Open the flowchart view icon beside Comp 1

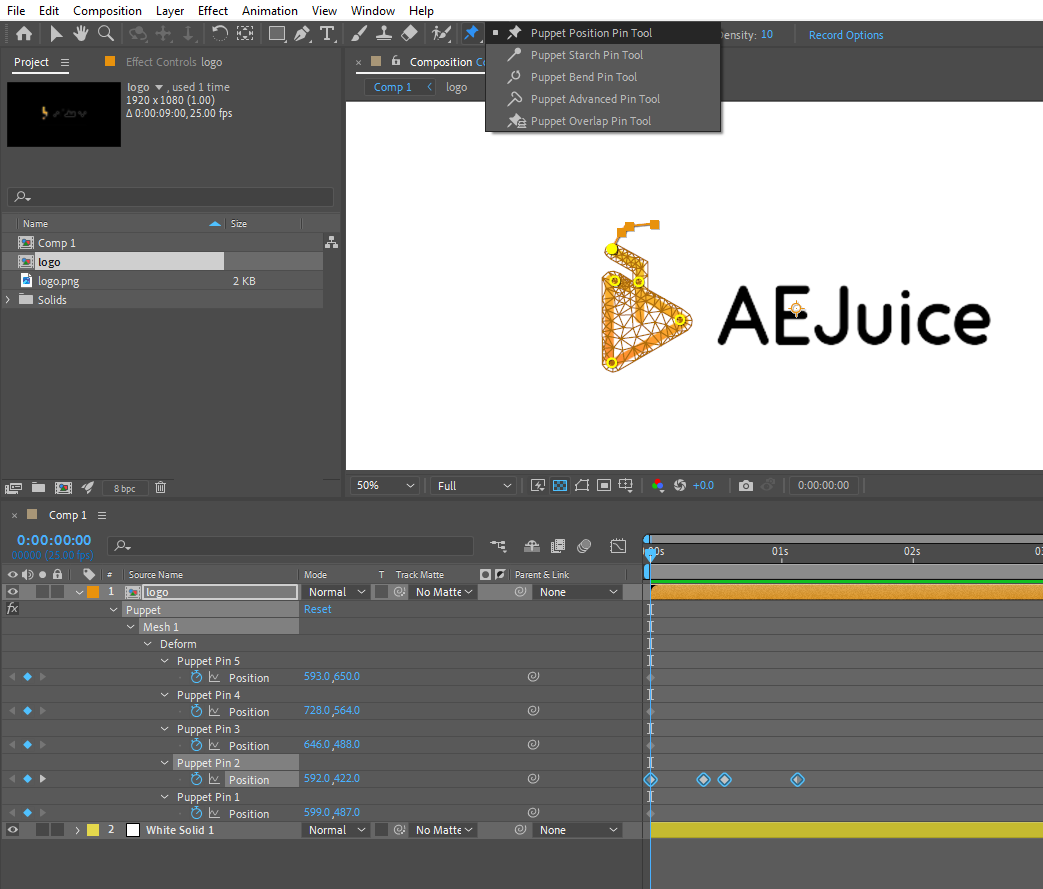click(x=331, y=242)
